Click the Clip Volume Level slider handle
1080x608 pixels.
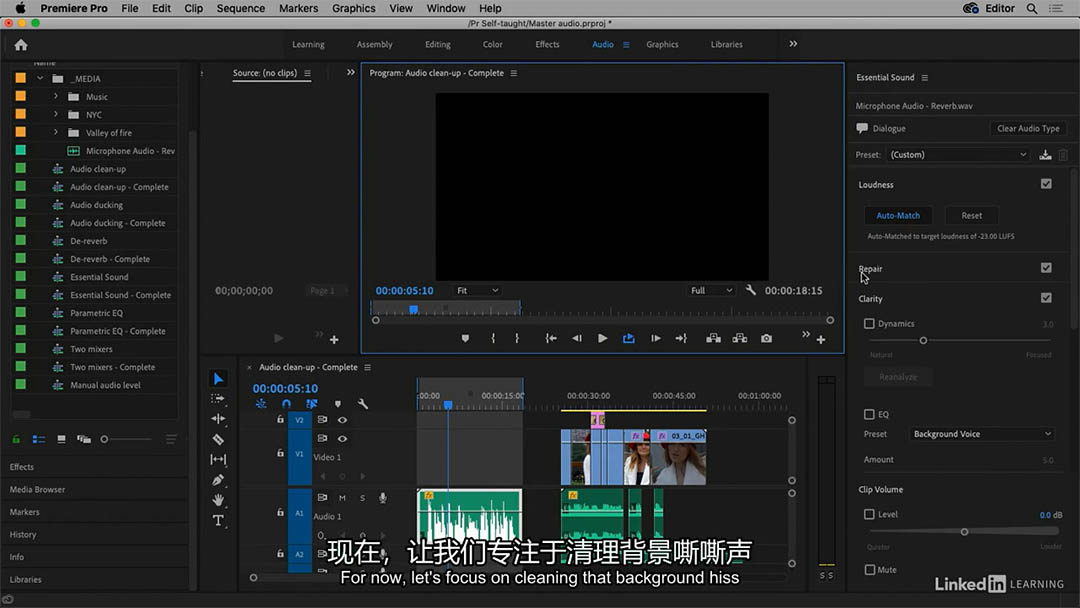click(x=964, y=532)
